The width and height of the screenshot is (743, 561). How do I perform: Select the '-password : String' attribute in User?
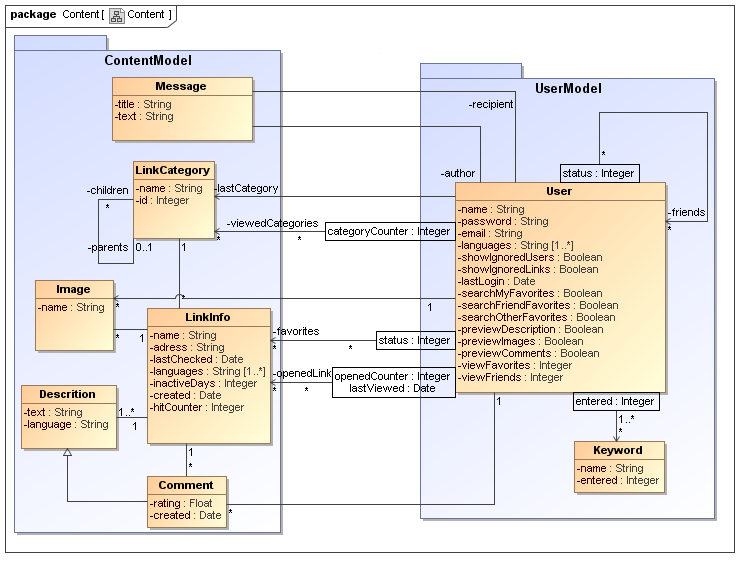[503, 221]
